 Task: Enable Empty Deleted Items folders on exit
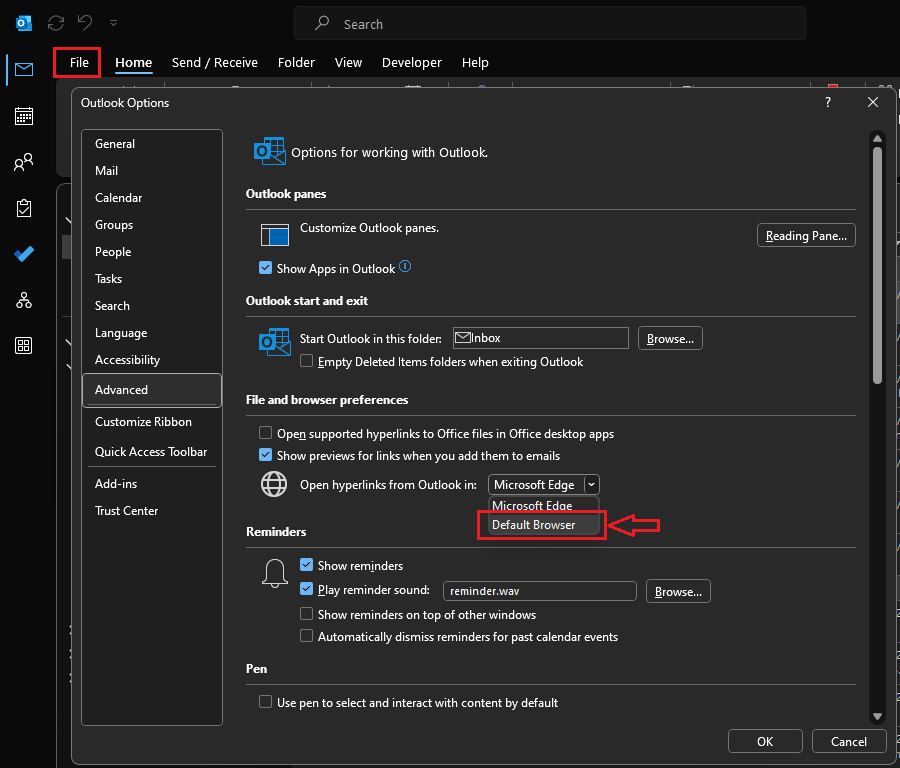coord(308,361)
